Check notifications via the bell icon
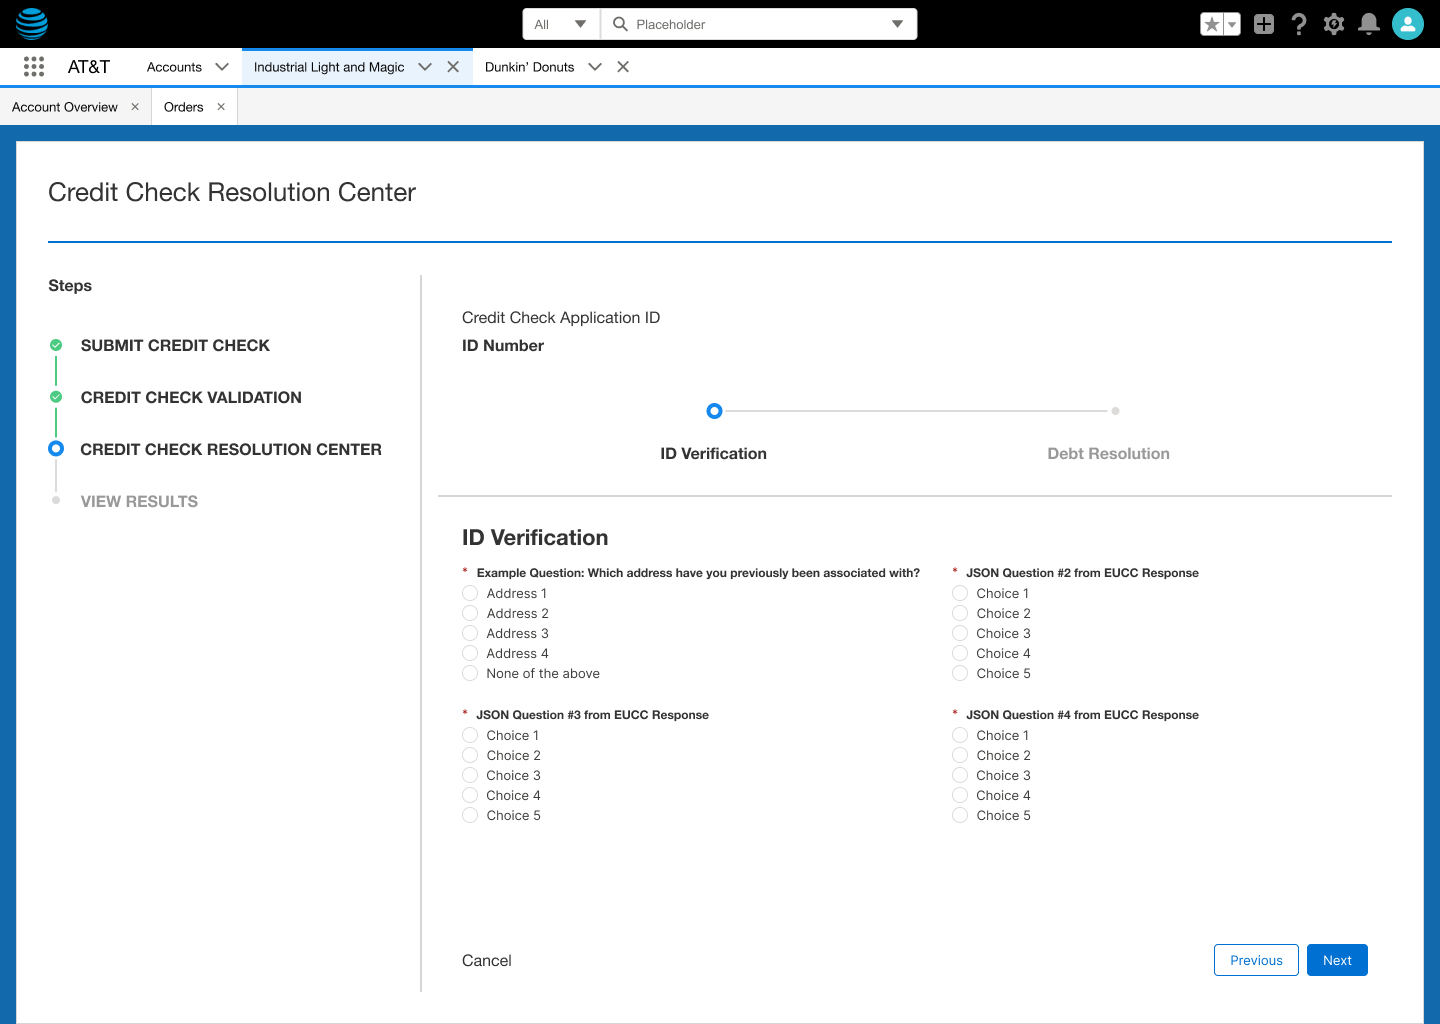The image size is (1440, 1024). click(1368, 23)
